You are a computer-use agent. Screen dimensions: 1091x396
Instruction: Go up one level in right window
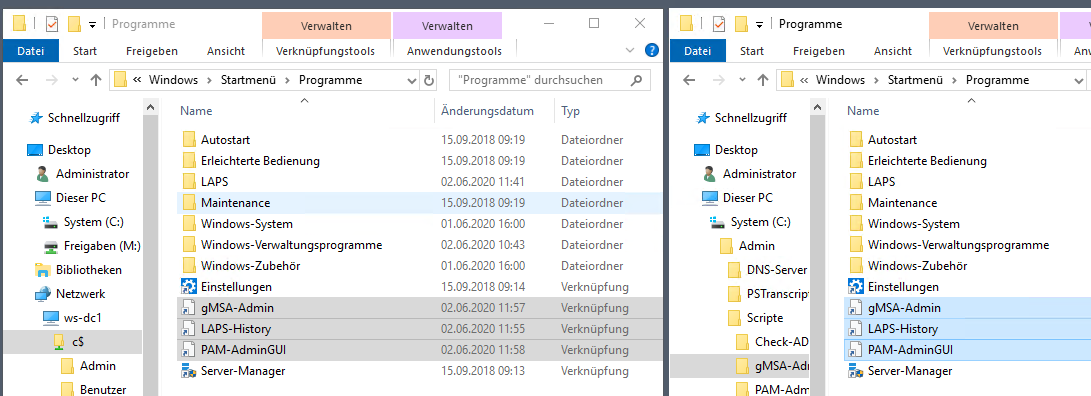pos(763,80)
